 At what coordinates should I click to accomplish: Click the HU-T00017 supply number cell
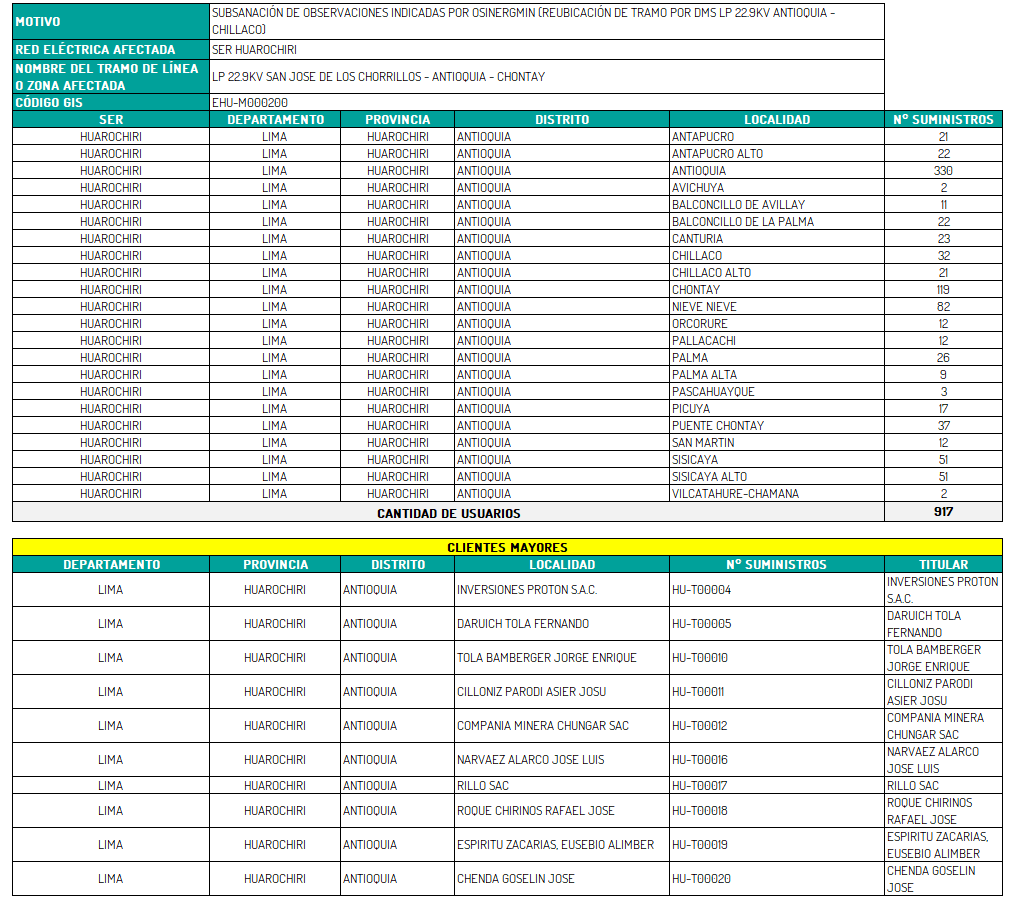tap(701, 786)
